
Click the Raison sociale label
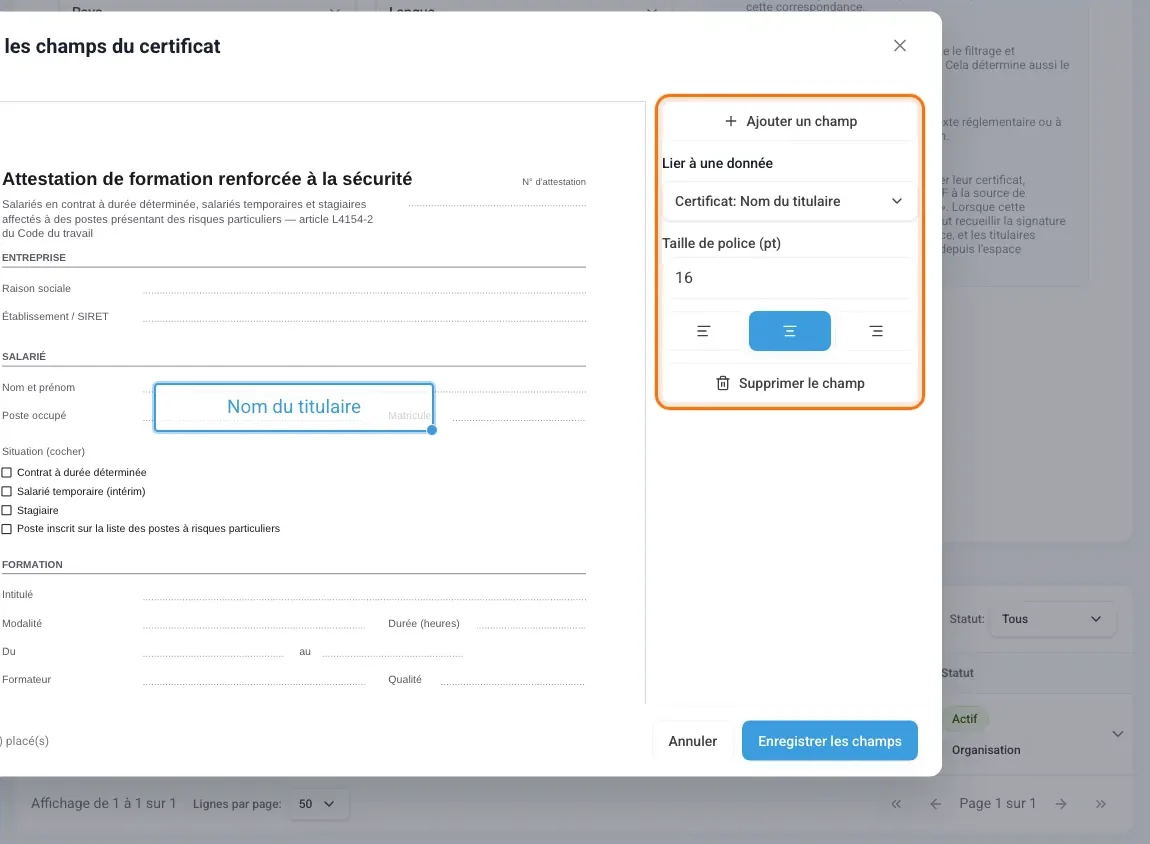pyautogui.click(x=37, y=288)
